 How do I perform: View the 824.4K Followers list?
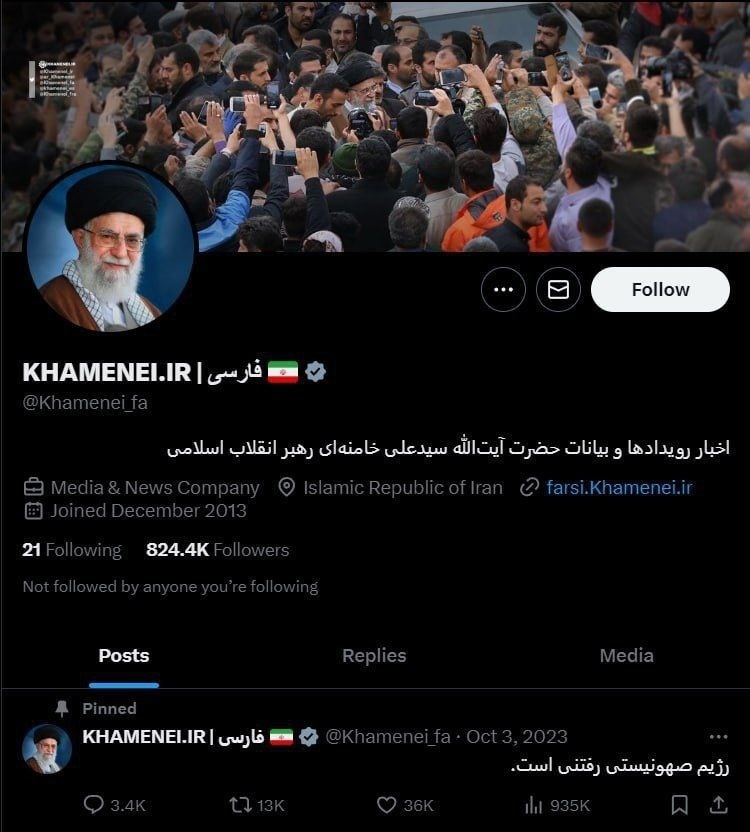[x=218, y=550]
